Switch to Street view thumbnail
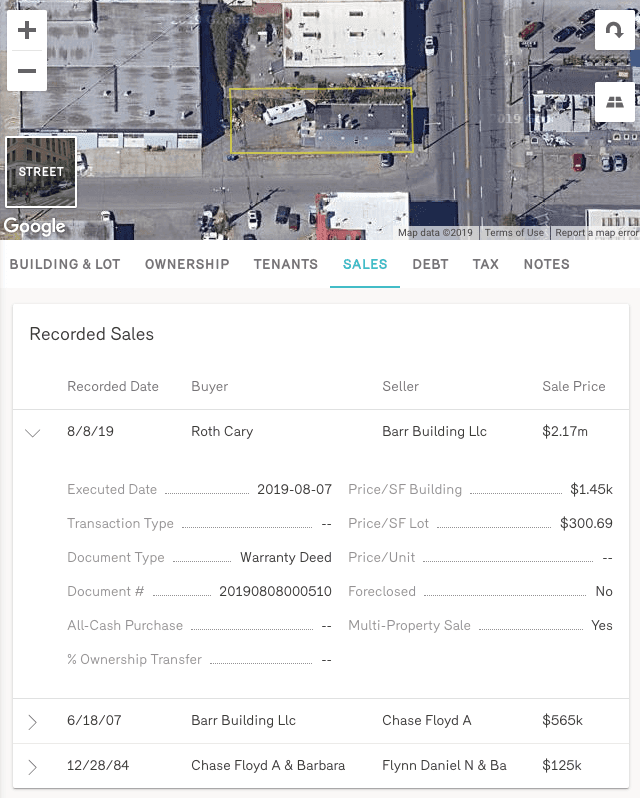Screen dimensions: 640x798 [41, 171]
